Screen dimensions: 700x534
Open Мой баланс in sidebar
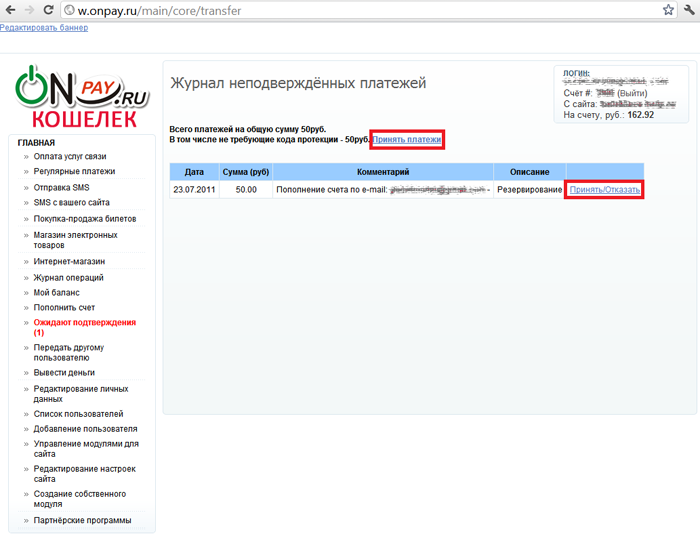(x=57, y=293)
